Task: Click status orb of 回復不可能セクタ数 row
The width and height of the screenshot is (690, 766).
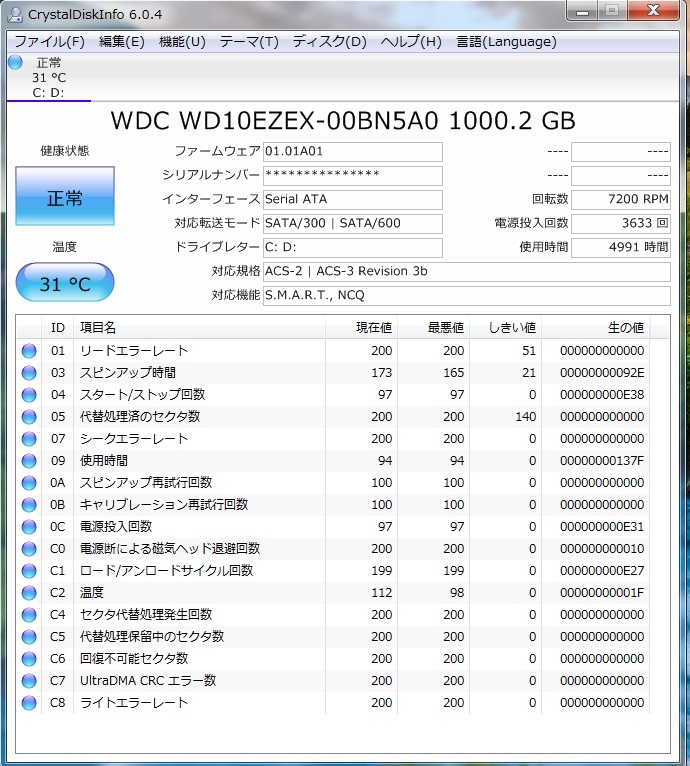Action: 29,659
